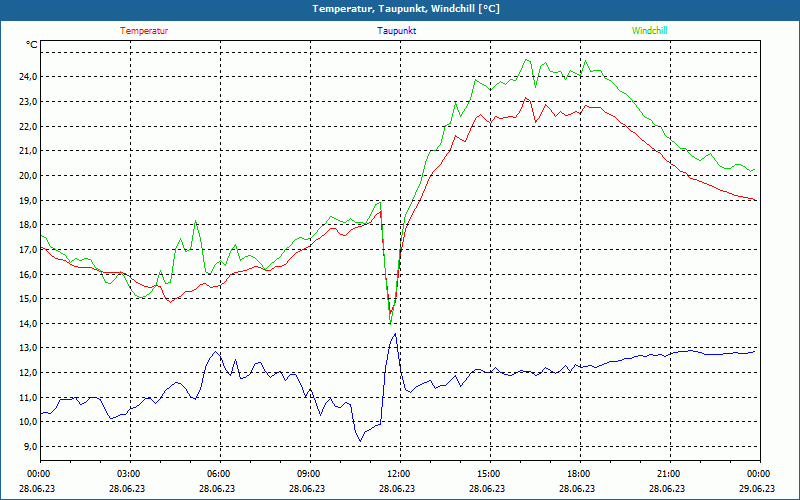Select the 9,0 y-axis value

point(31,446)
